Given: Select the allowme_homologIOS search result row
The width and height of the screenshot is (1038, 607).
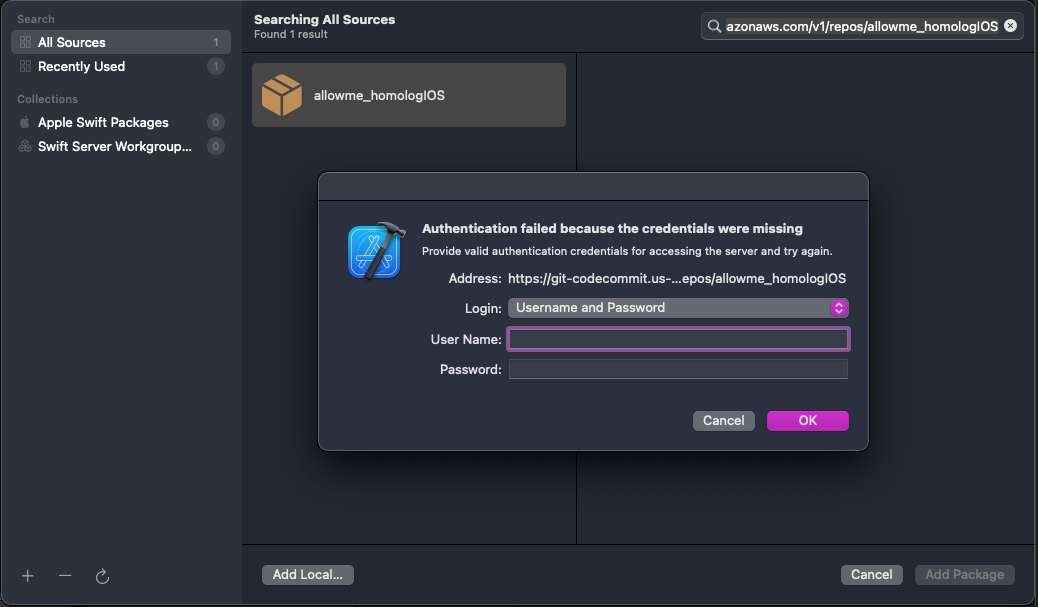Looking at the screenshot, I should (x=408, y=95).
